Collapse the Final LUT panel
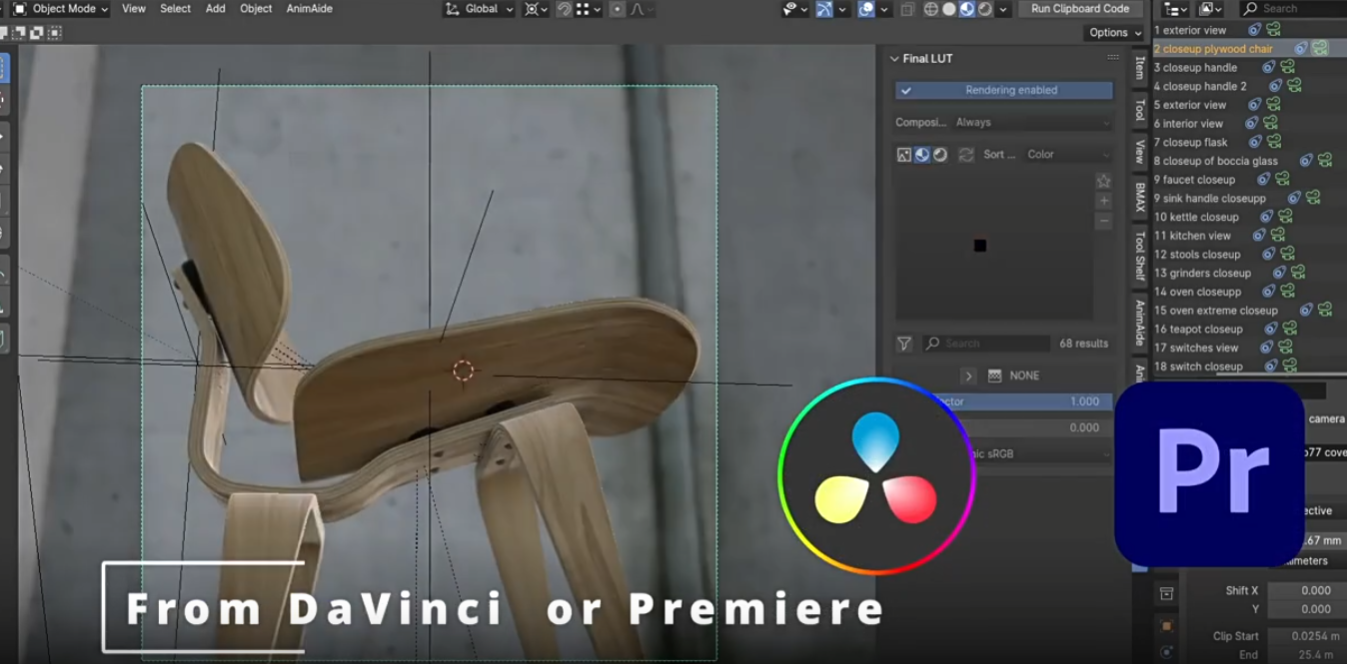 pos(895,59)
